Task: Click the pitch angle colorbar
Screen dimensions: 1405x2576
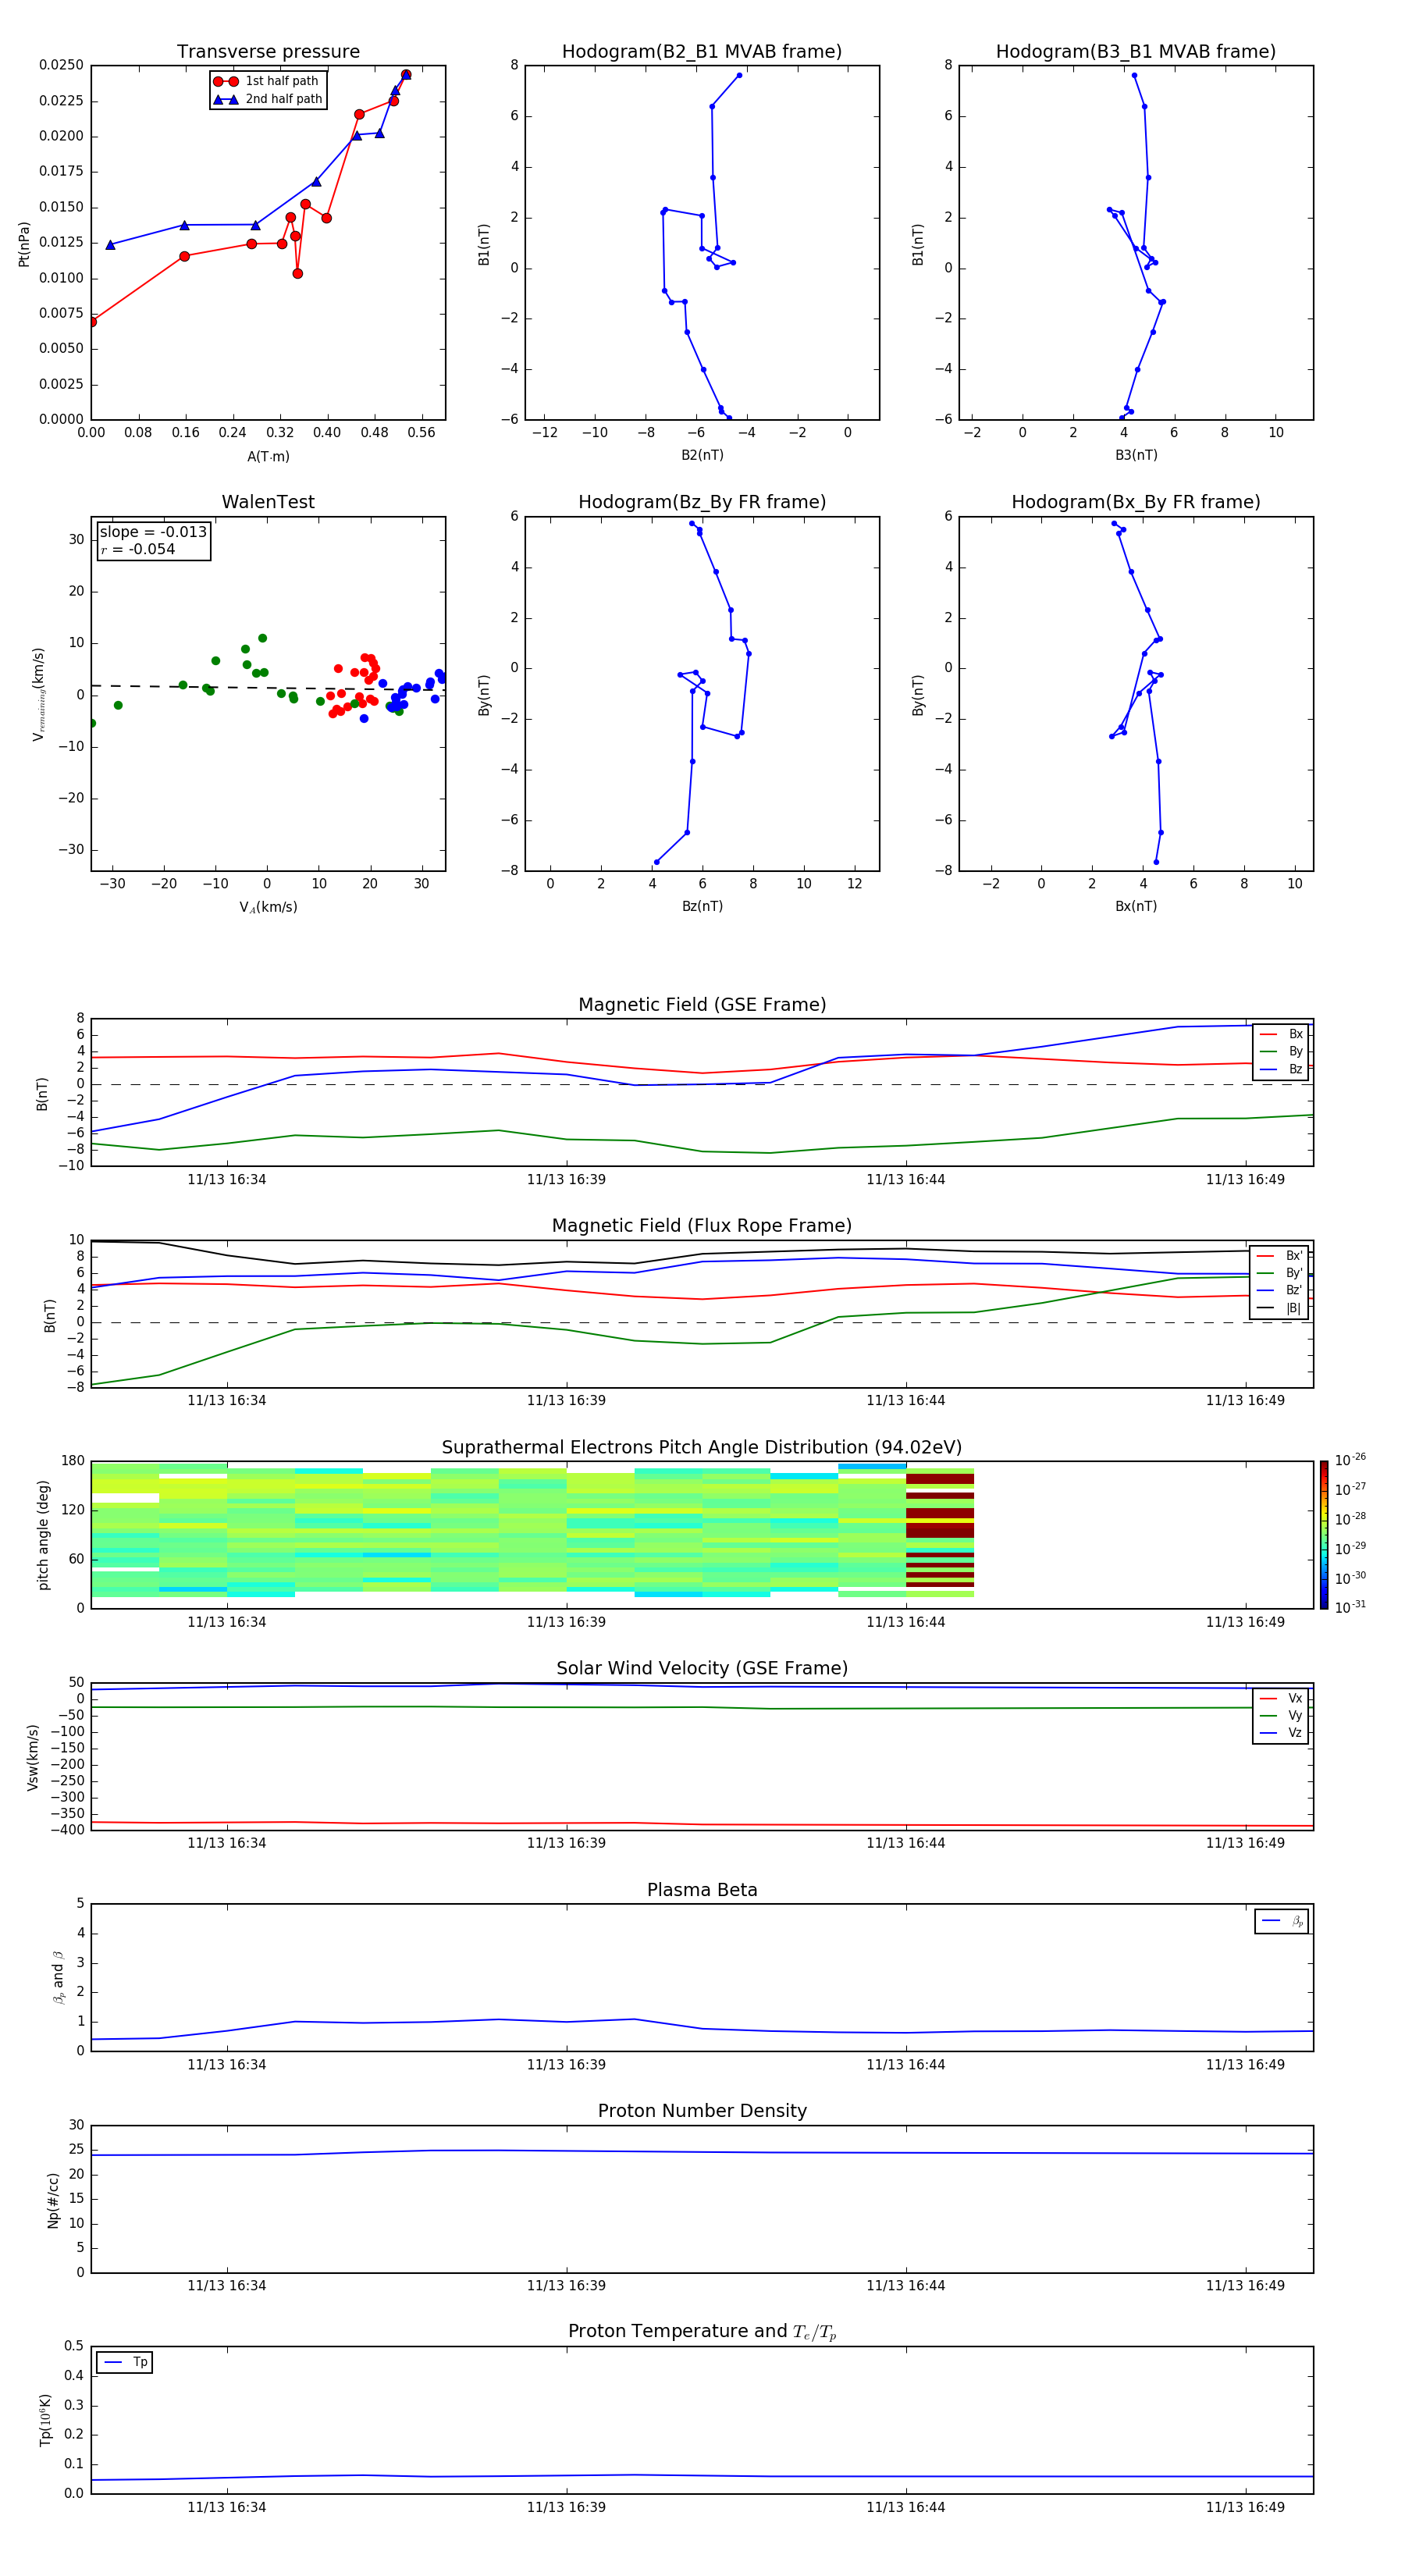Action: coord(1324,1535)
